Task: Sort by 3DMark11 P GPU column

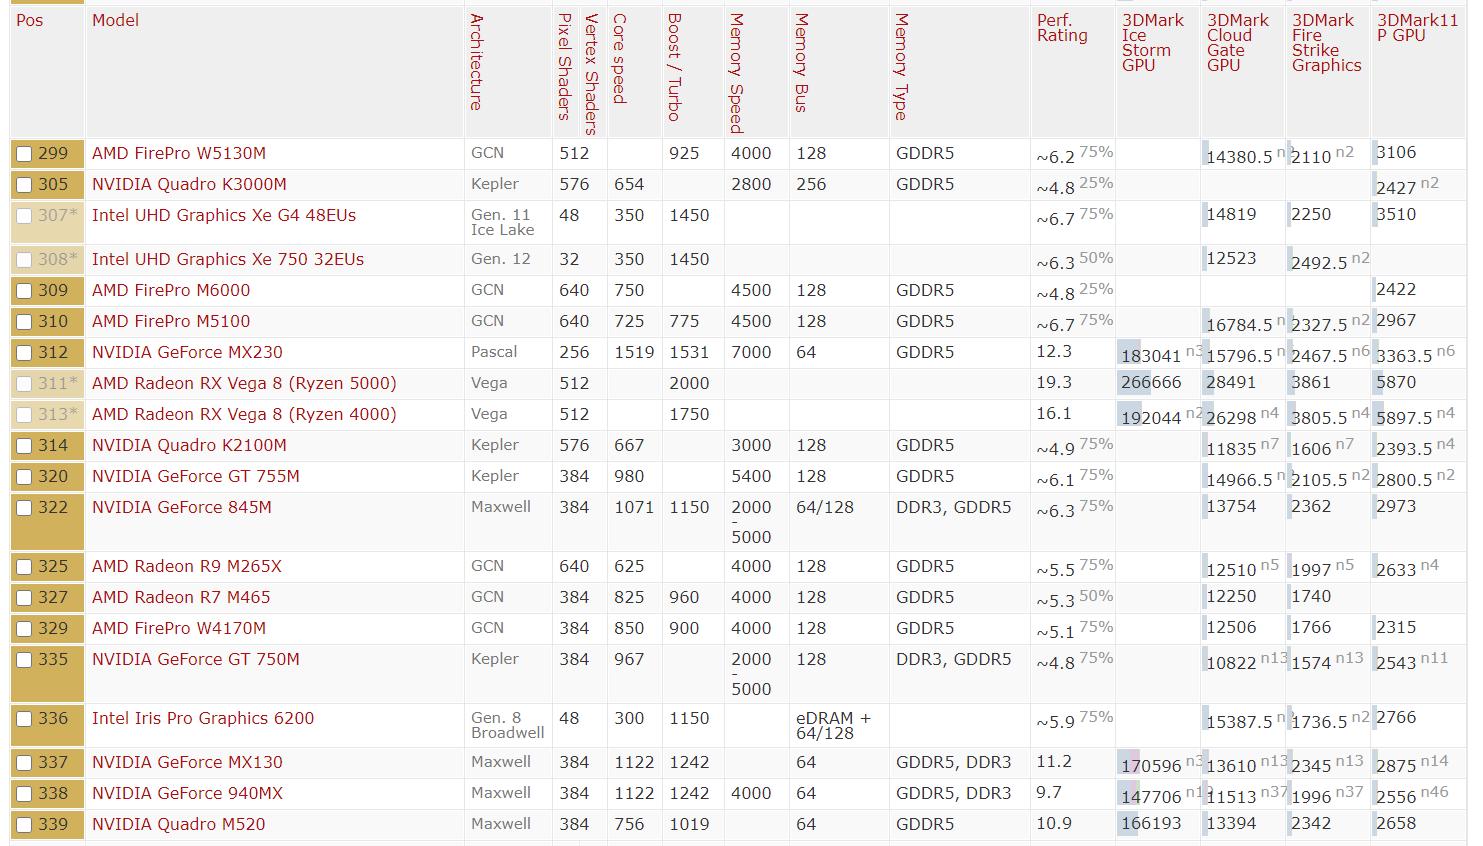Action: click(1417, 27)
